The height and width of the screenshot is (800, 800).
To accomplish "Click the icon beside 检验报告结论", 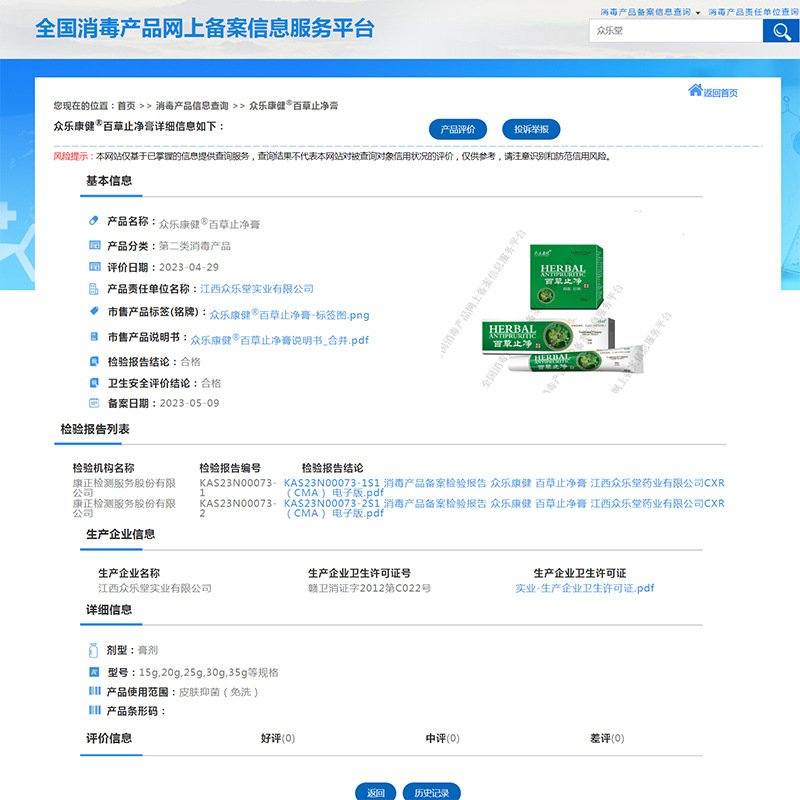I will pyautogui.click(x=94, y=361).
